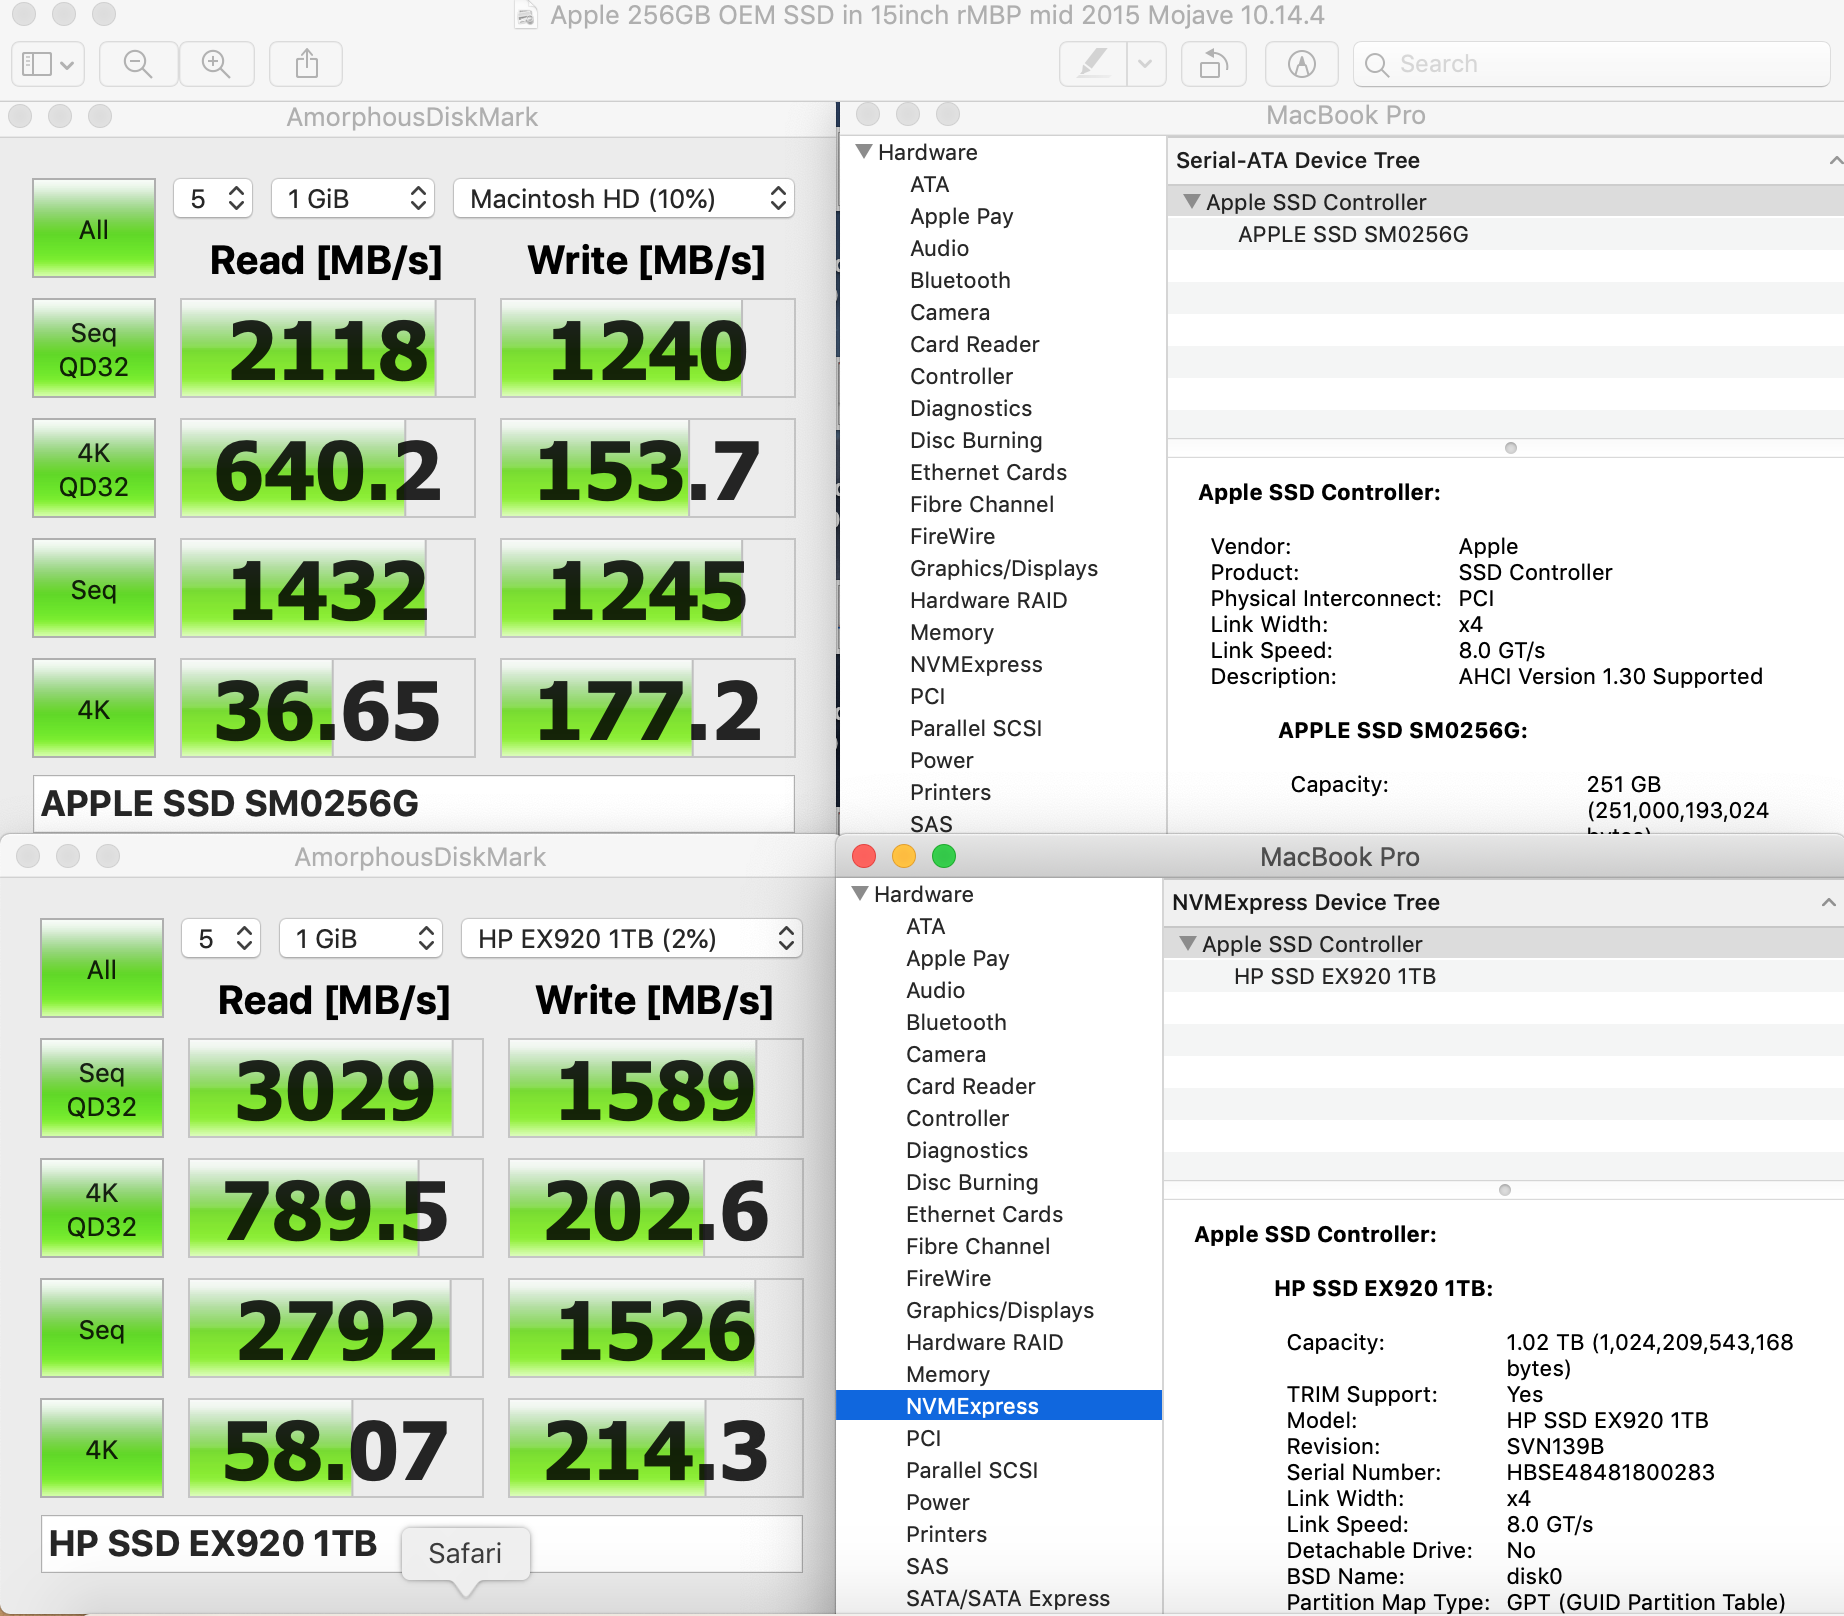
Task: Close the bottom MacBook Pro window
Action: pos(864,856)
